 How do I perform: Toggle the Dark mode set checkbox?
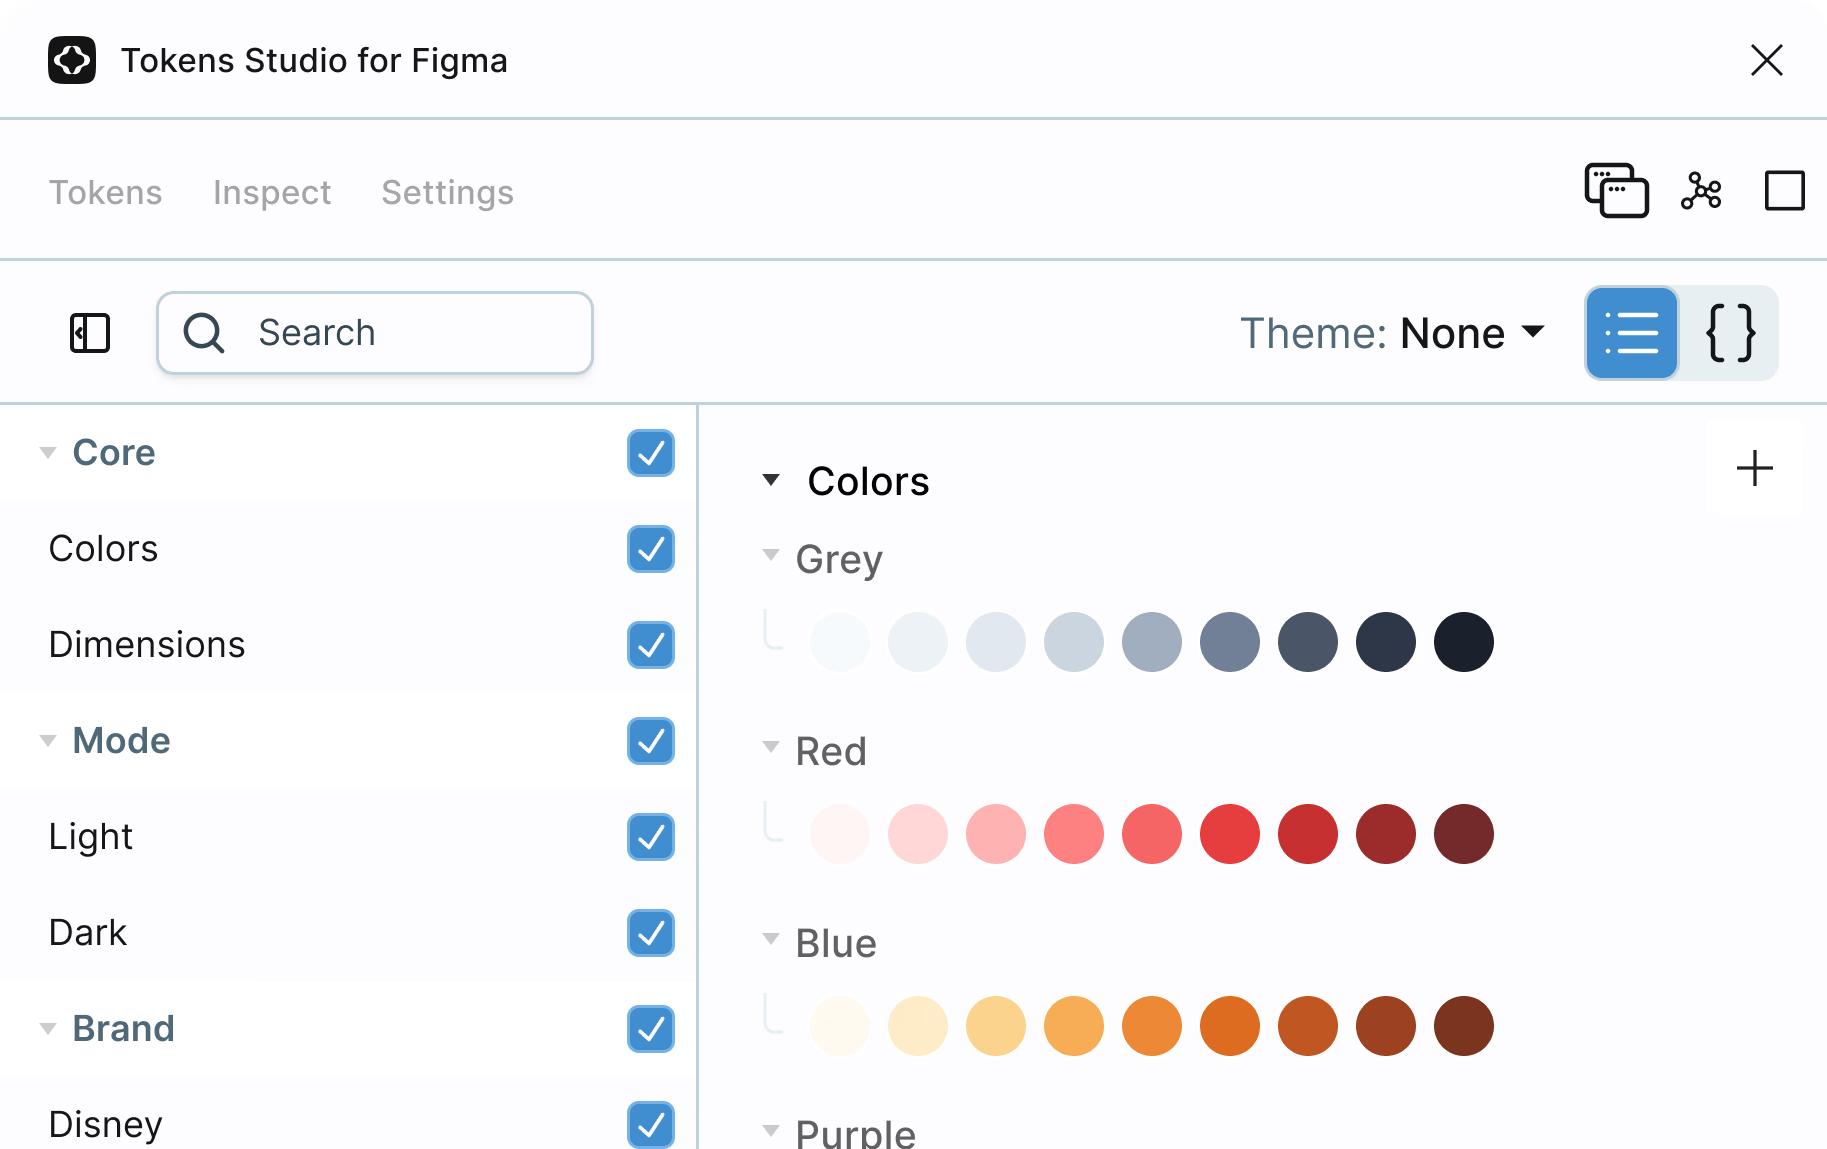651,933
